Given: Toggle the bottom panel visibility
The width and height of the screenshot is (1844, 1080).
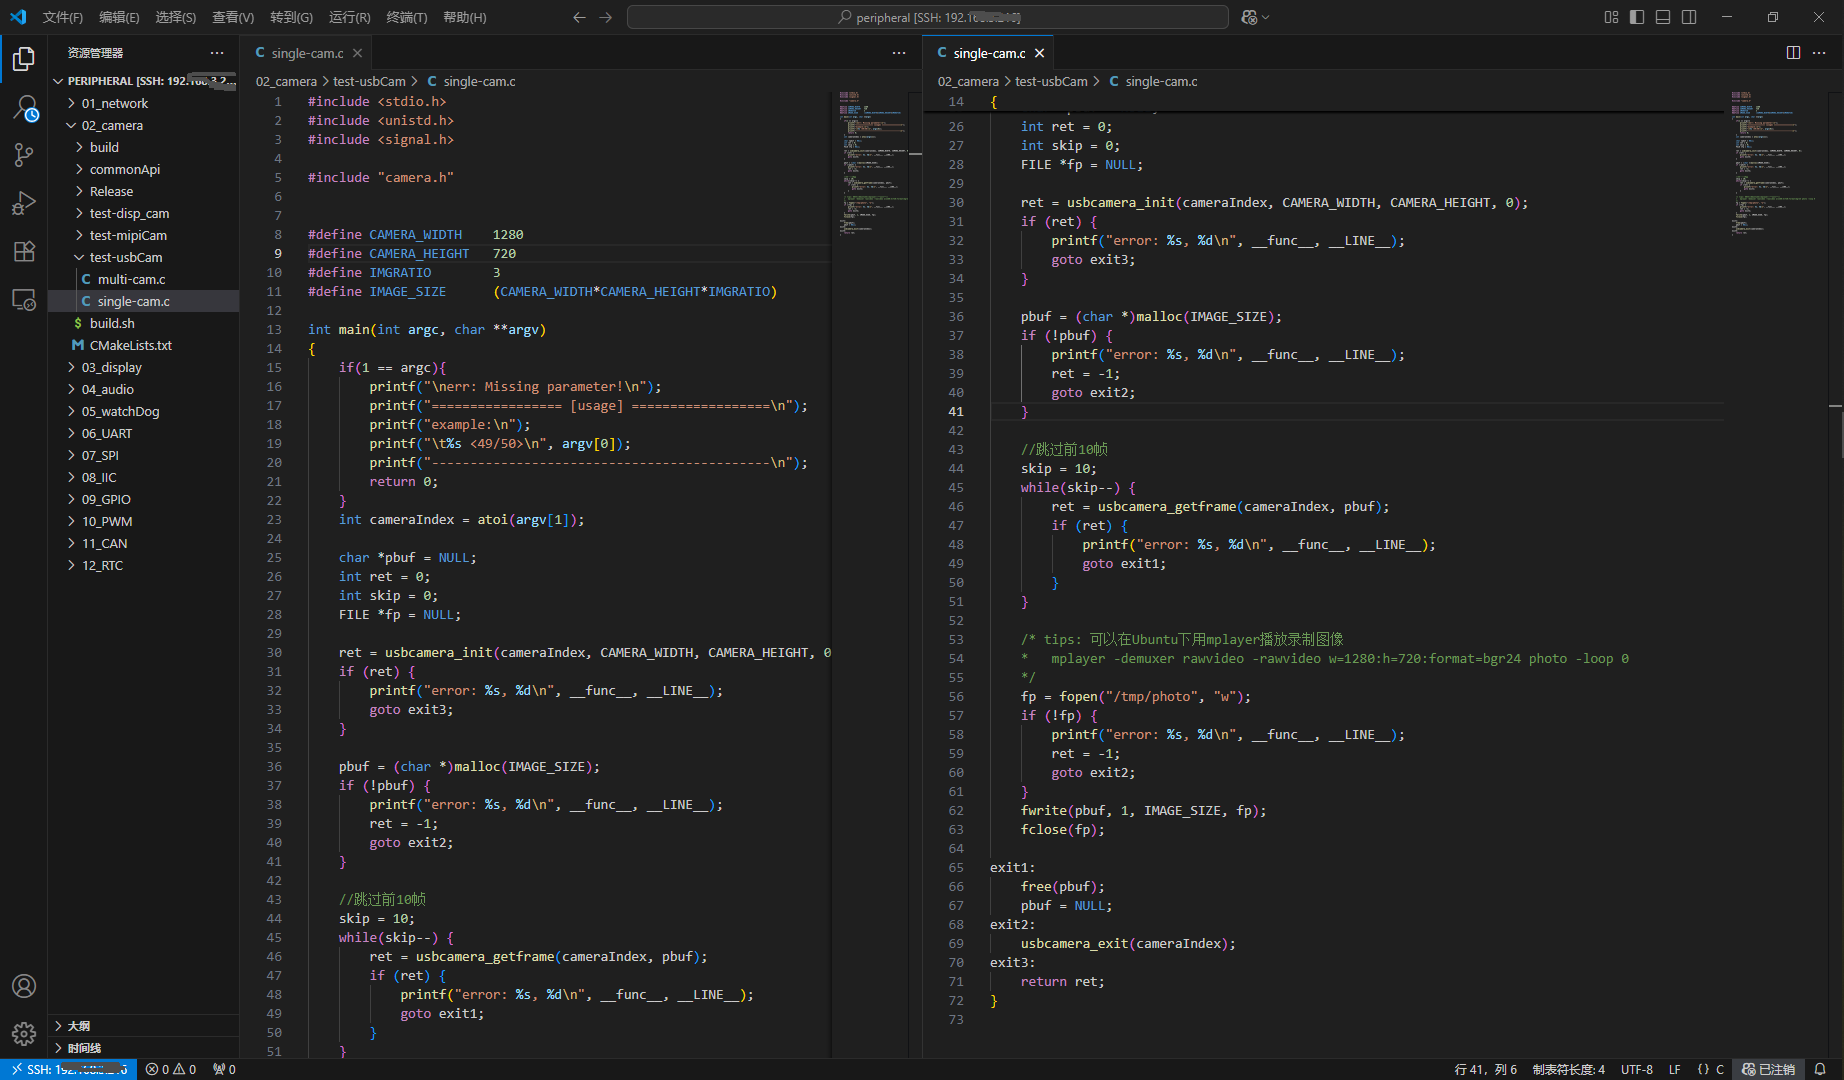Looking at the screenshot, I should (1663, 17).
